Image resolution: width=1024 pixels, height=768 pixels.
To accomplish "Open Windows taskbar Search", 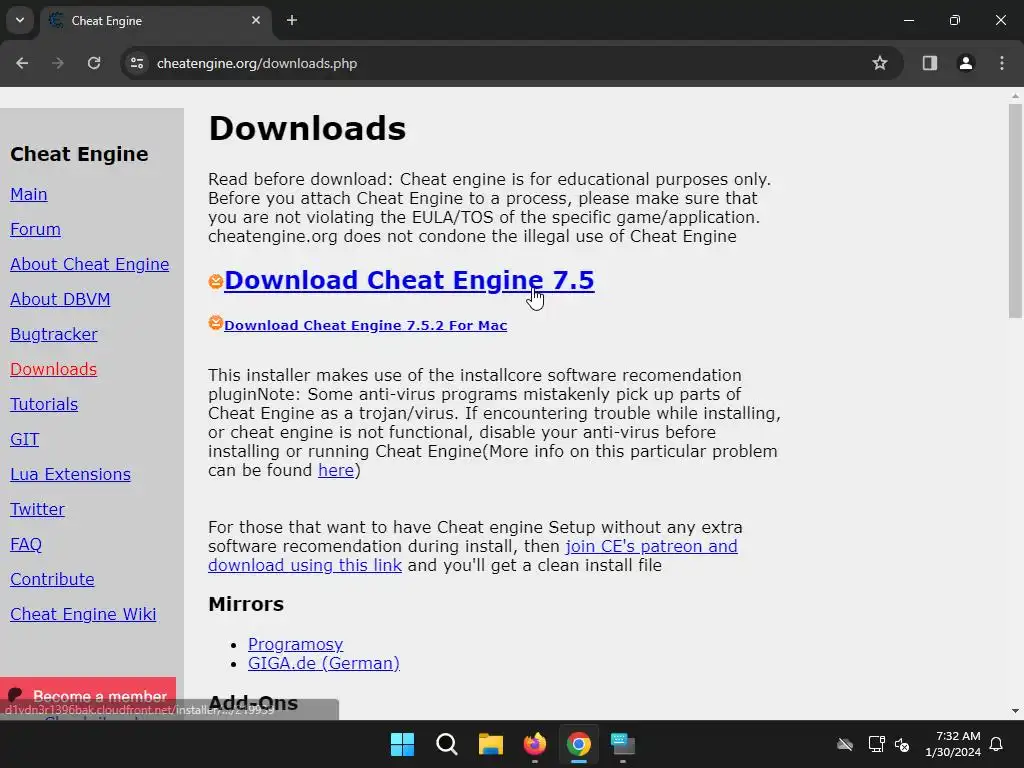I will tap(447, 744).
